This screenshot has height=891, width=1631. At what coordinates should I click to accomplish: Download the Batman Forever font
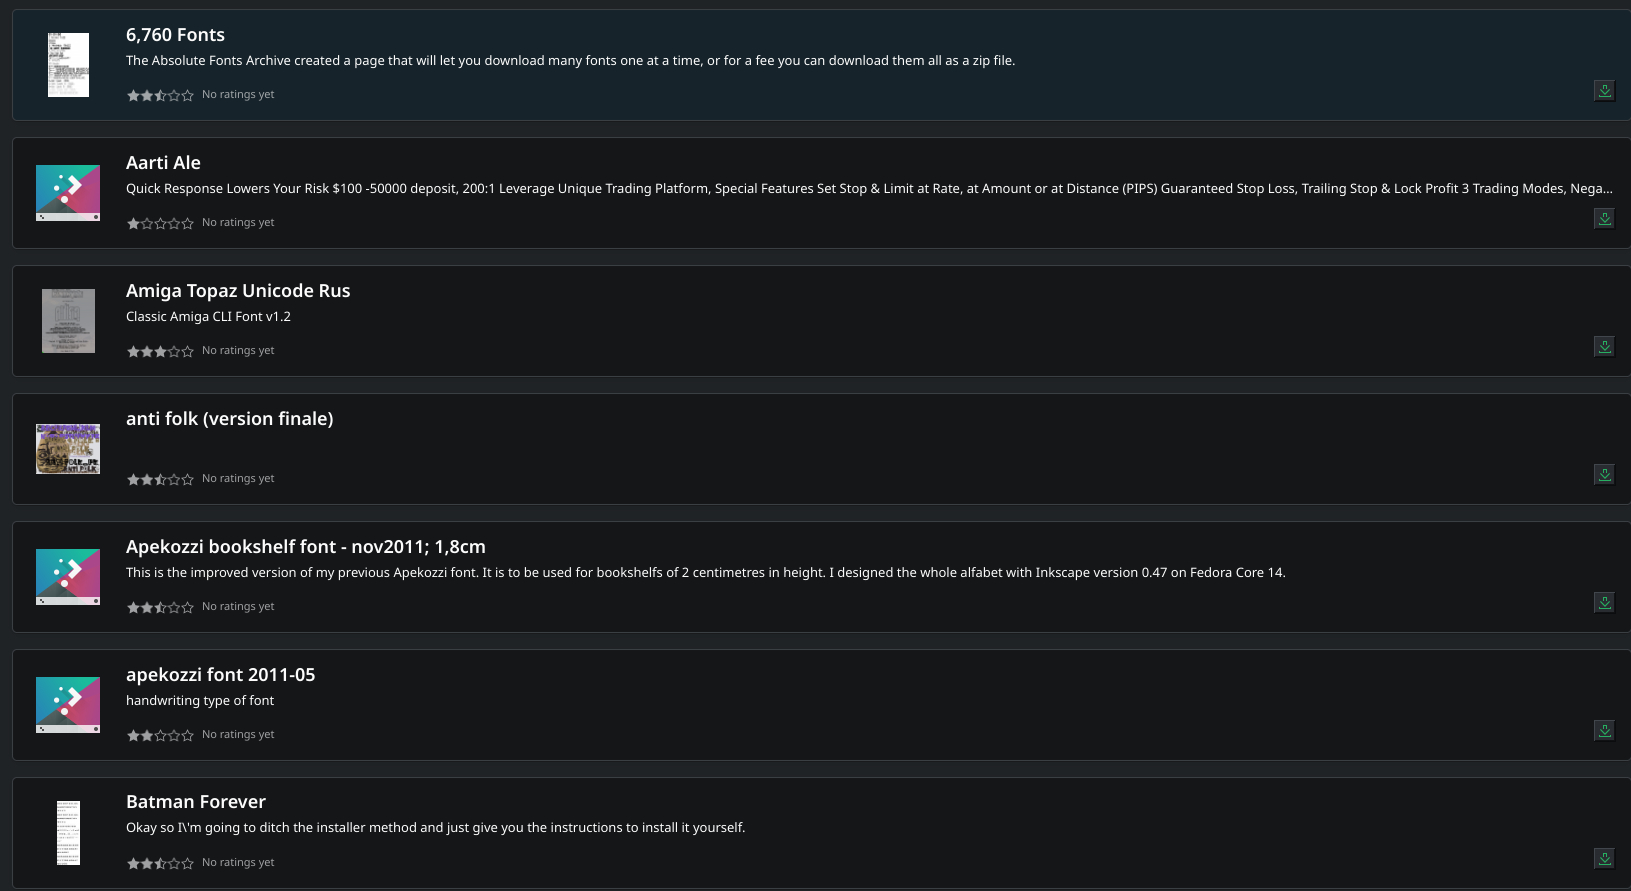1604,859
